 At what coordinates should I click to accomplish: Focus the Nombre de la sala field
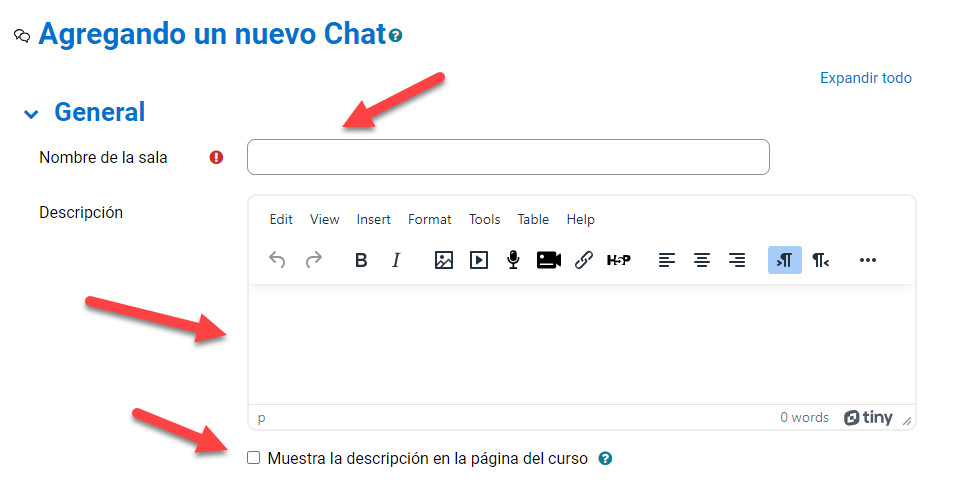coord(508,157)
